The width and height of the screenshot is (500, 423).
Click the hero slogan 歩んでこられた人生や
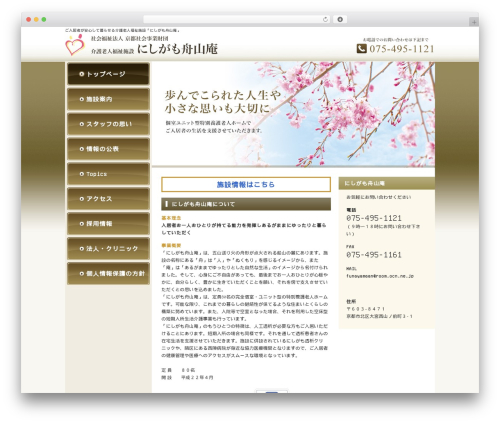click(x=223, y=95)
